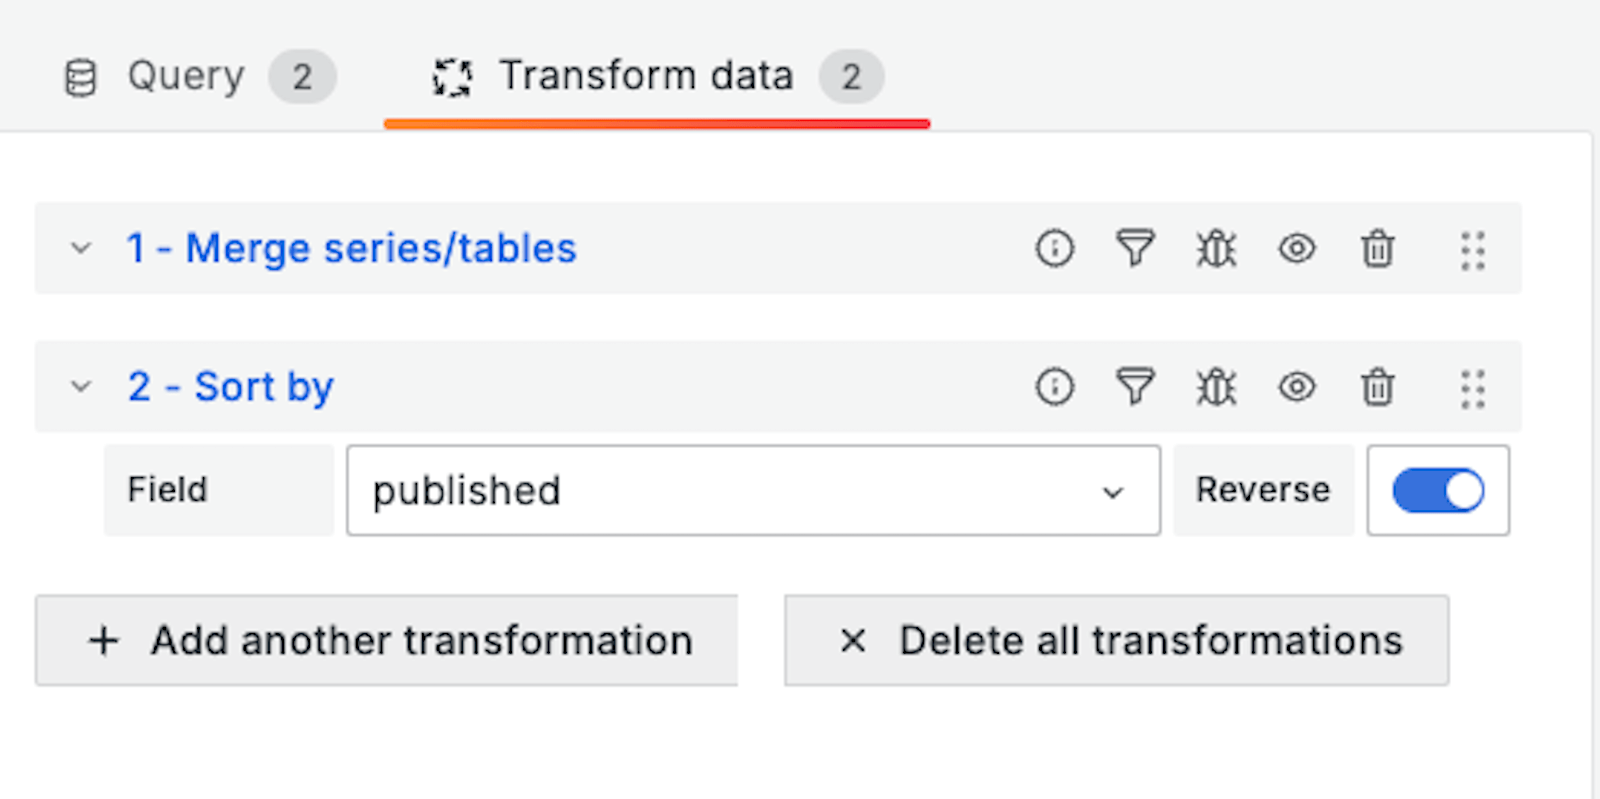The image size is (1600, 799).
Task: Select the Transform data tab
Action: click(657, 76)
